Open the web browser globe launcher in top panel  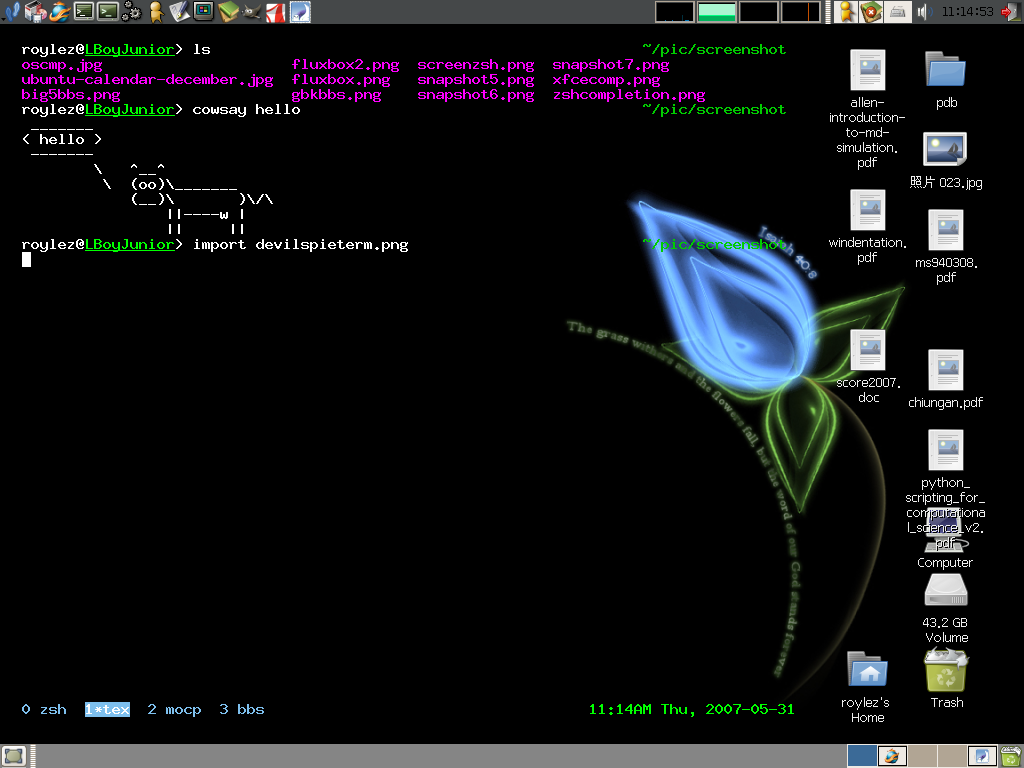coord(59,12)
